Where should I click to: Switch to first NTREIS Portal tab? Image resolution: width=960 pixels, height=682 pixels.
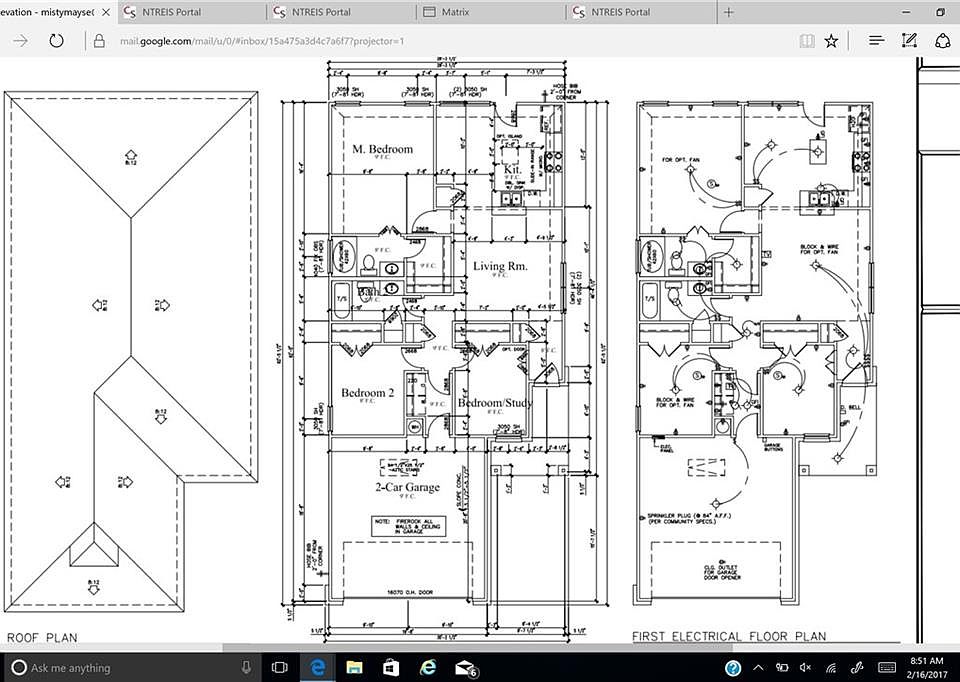[x=191, y=12]
